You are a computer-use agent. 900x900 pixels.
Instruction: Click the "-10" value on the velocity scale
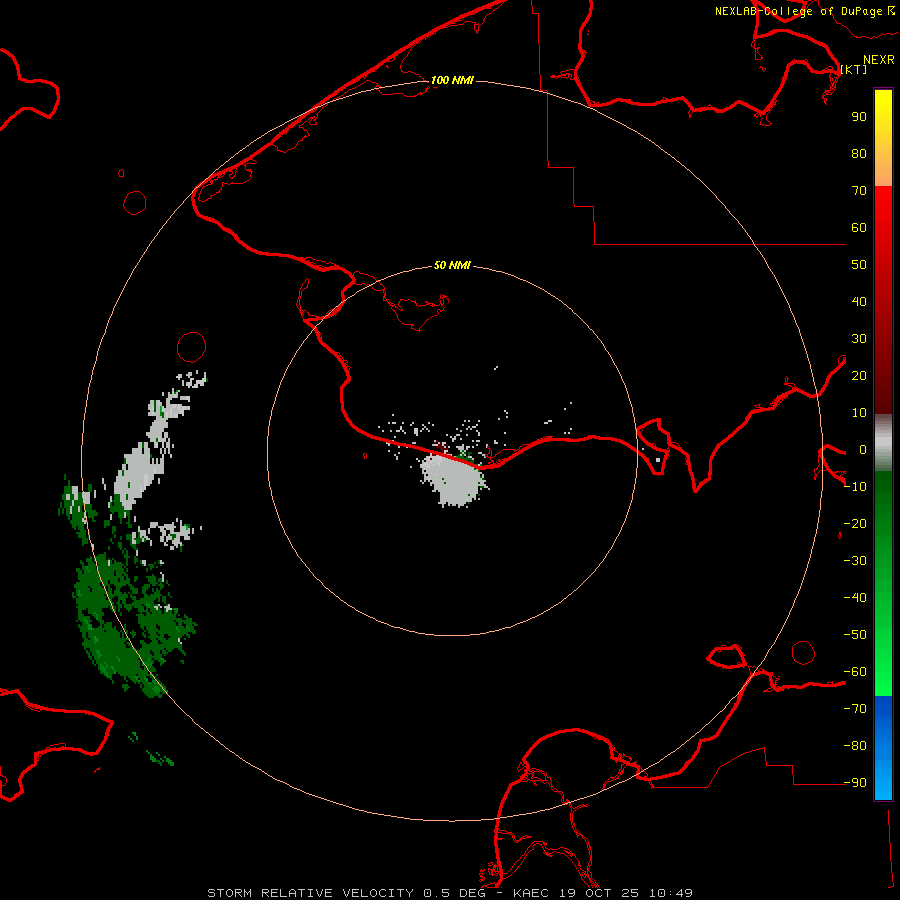(855, 487)
